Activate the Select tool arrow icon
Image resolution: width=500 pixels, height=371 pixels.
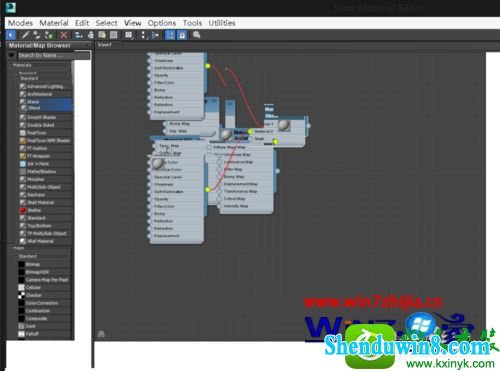tap(11, 35)
